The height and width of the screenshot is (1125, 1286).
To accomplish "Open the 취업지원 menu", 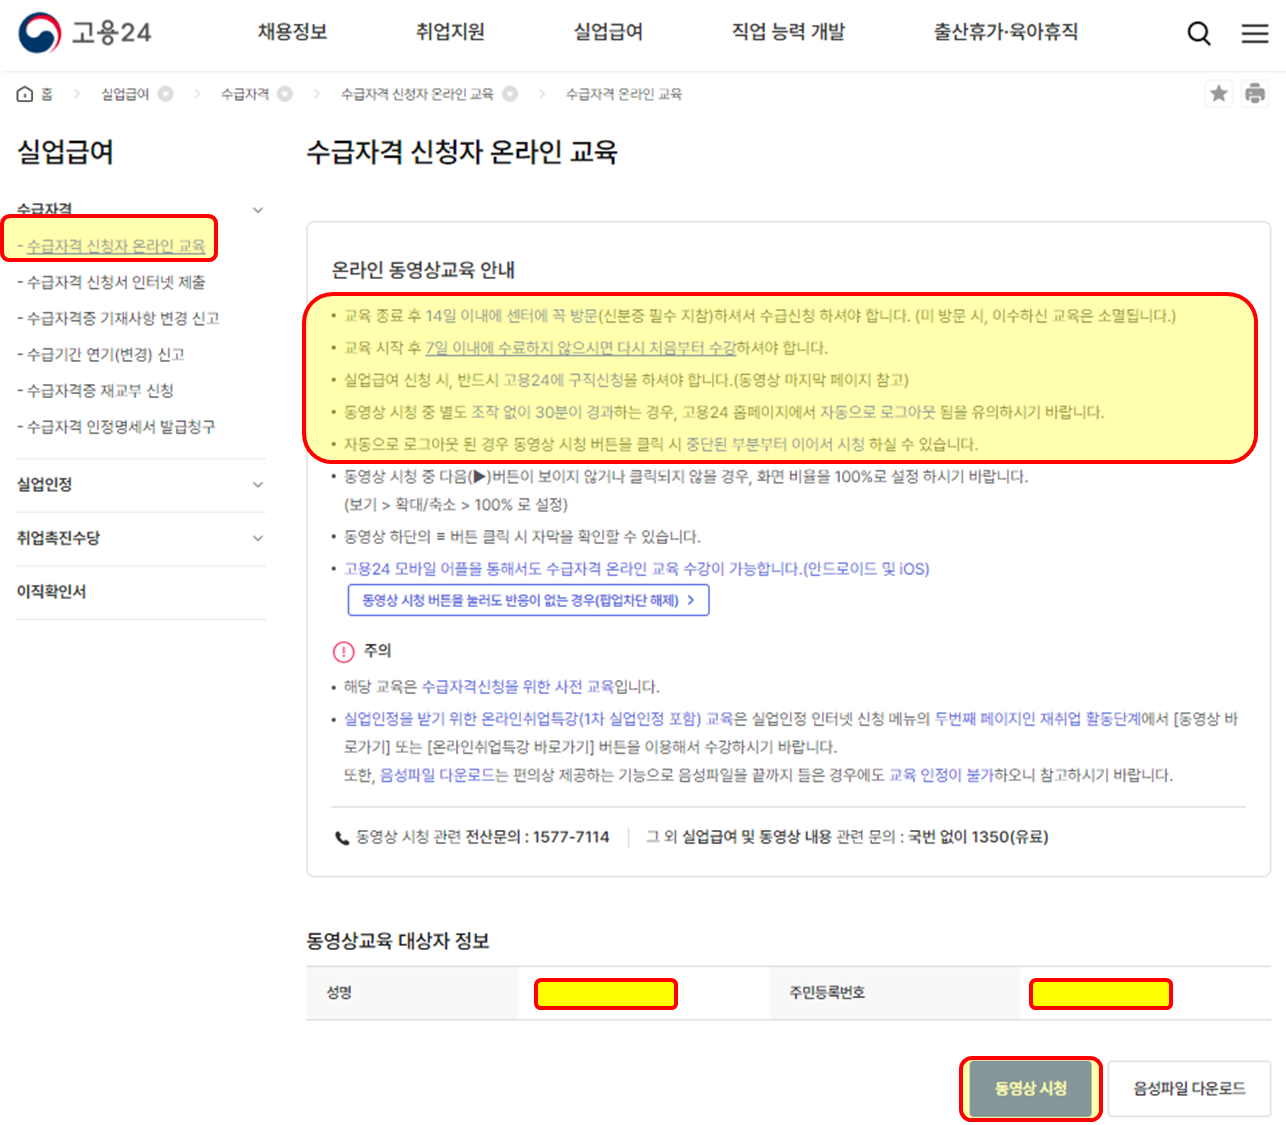I will 449,31.
